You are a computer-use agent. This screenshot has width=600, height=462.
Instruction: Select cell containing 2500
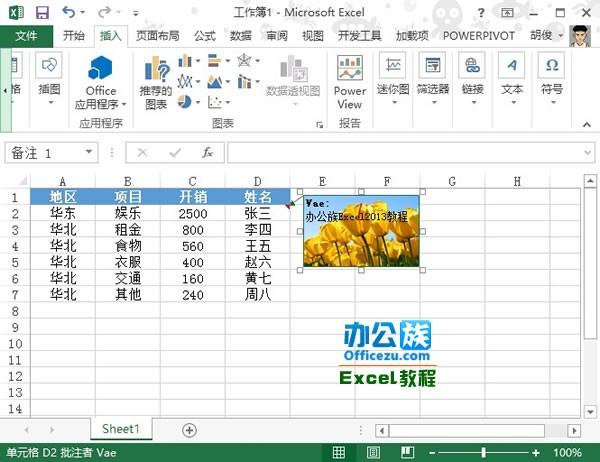pos(193,213)
